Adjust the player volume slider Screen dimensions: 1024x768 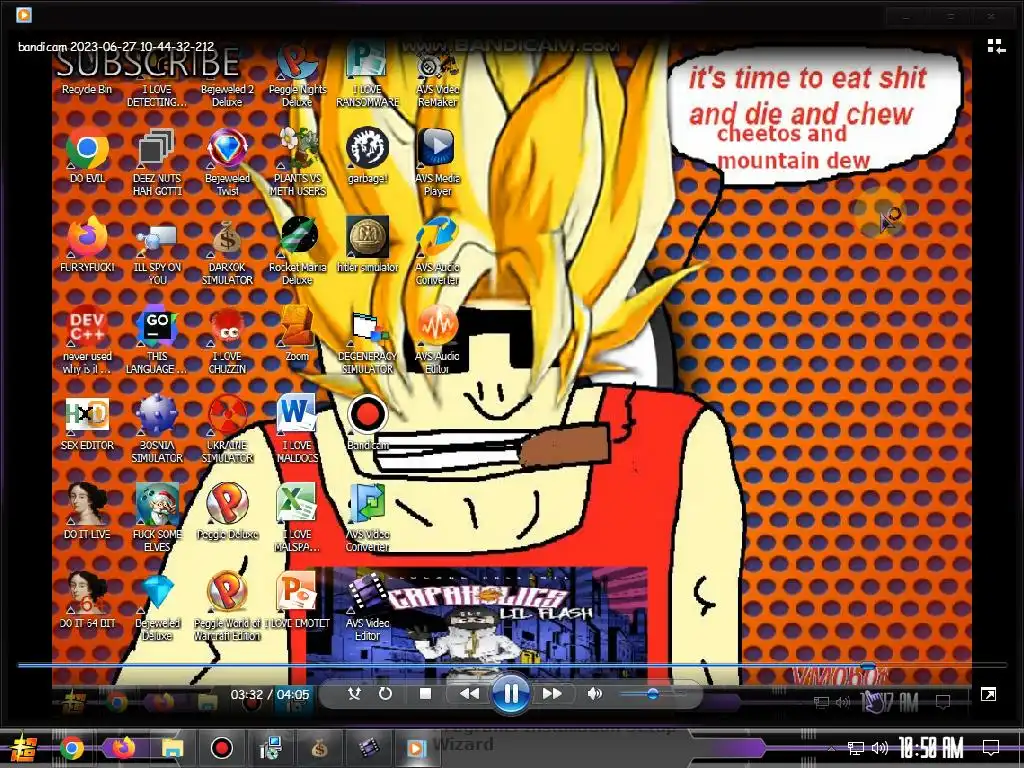(x=652, y=694)
